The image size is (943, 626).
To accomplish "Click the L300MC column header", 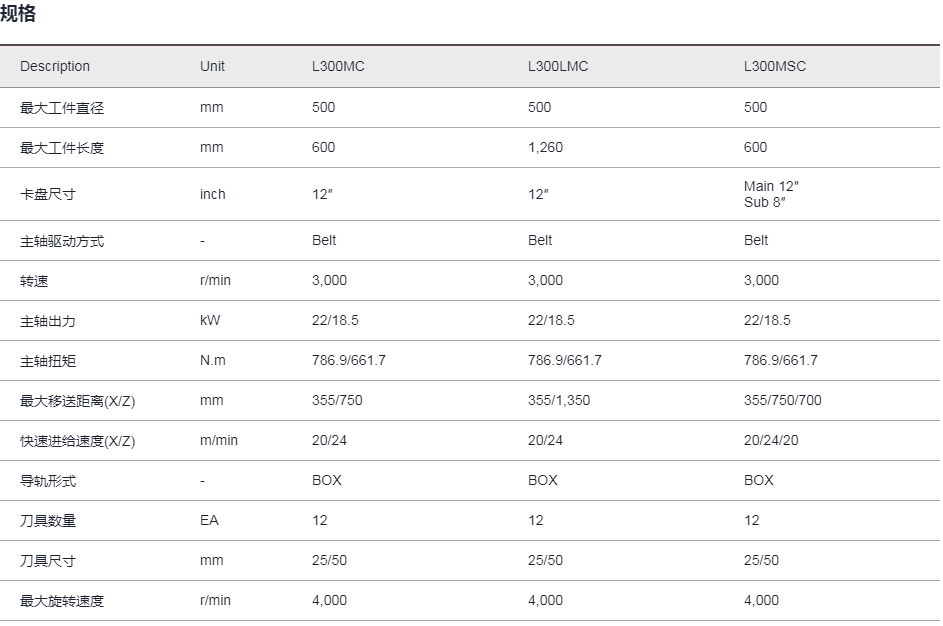I will [x=338, y=66].
